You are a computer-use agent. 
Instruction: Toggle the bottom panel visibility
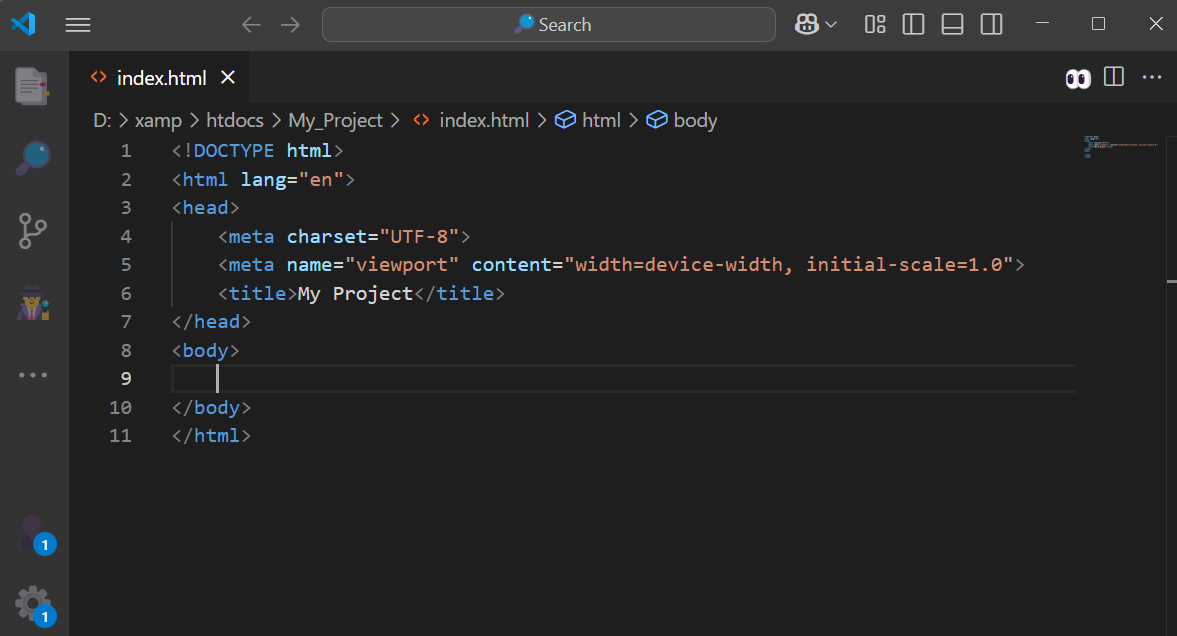952,25
